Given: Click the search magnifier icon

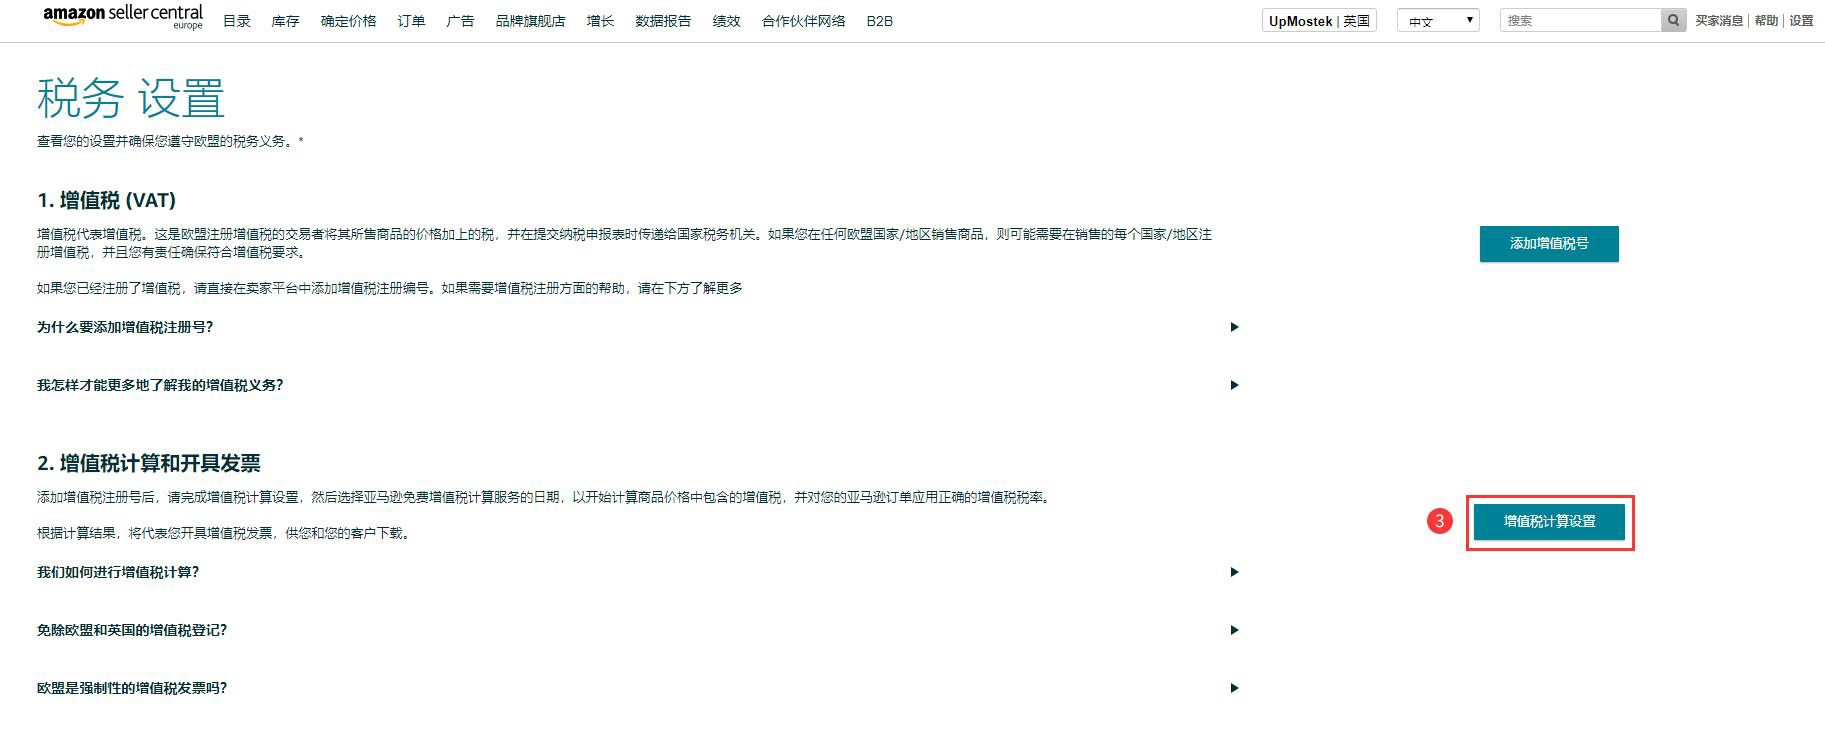Looking at the screenshot, I should coord(1673,20).
